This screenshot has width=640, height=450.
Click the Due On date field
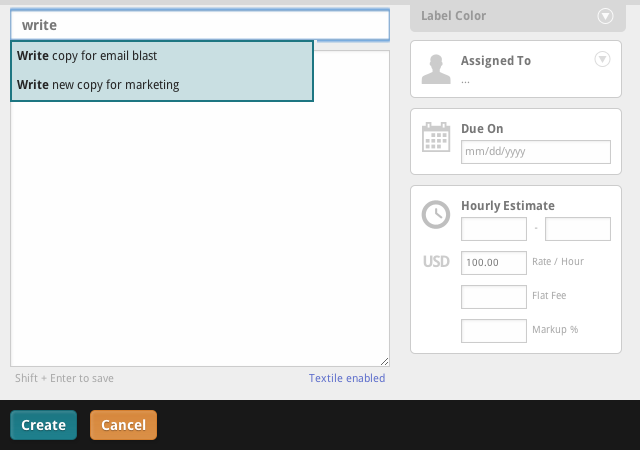click(x=535, y=152)
